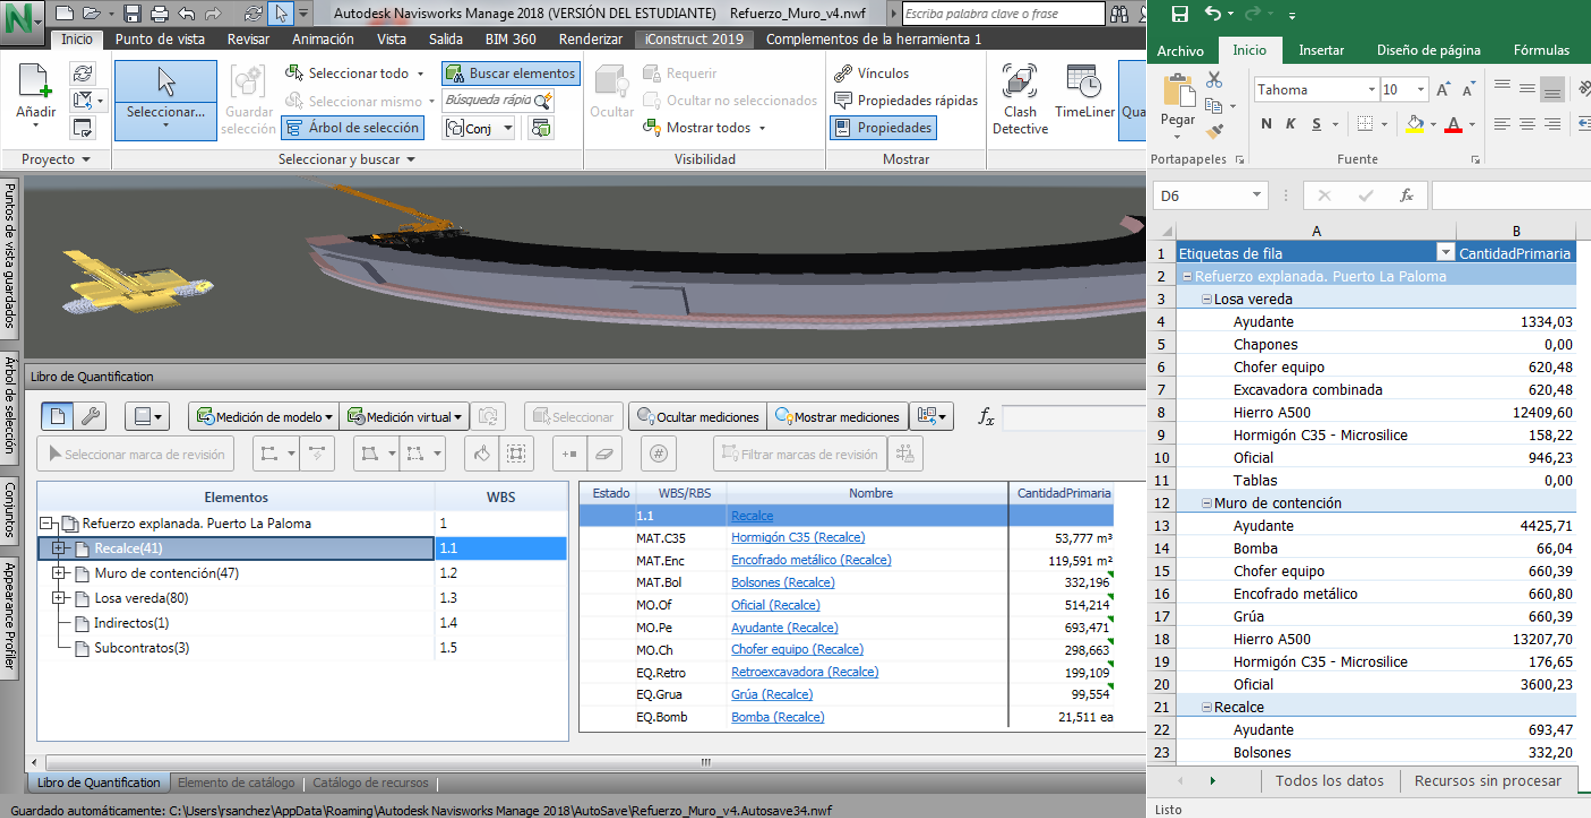Open Retroexcavadora (Recalce) link

point(805,672)
